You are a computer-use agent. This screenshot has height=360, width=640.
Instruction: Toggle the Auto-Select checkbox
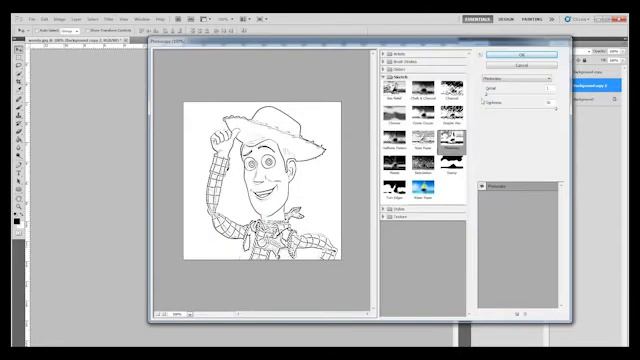37,31
